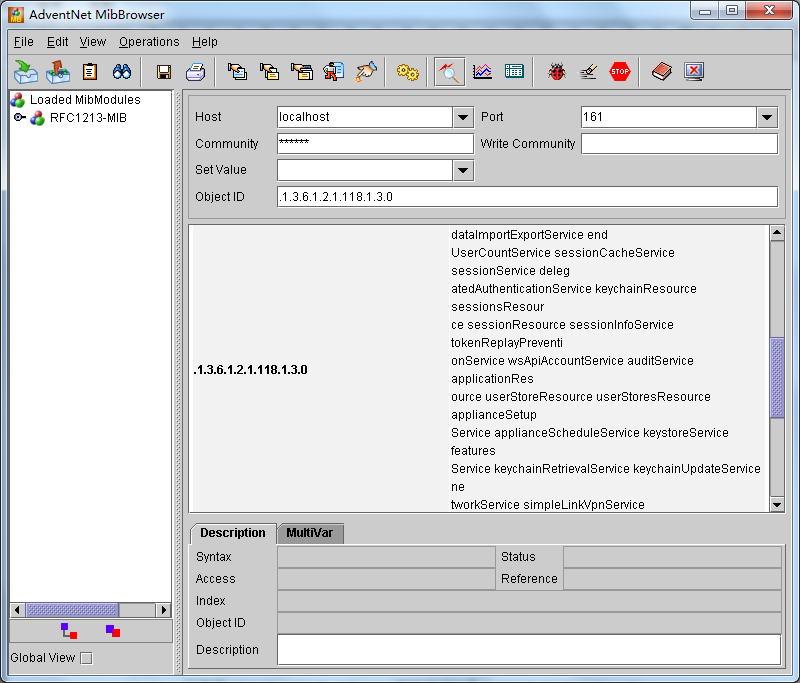The height and width of the screenshot is (683, 800).
Task: Select the Loaded MibModules root node
Action: click(85, 99)
